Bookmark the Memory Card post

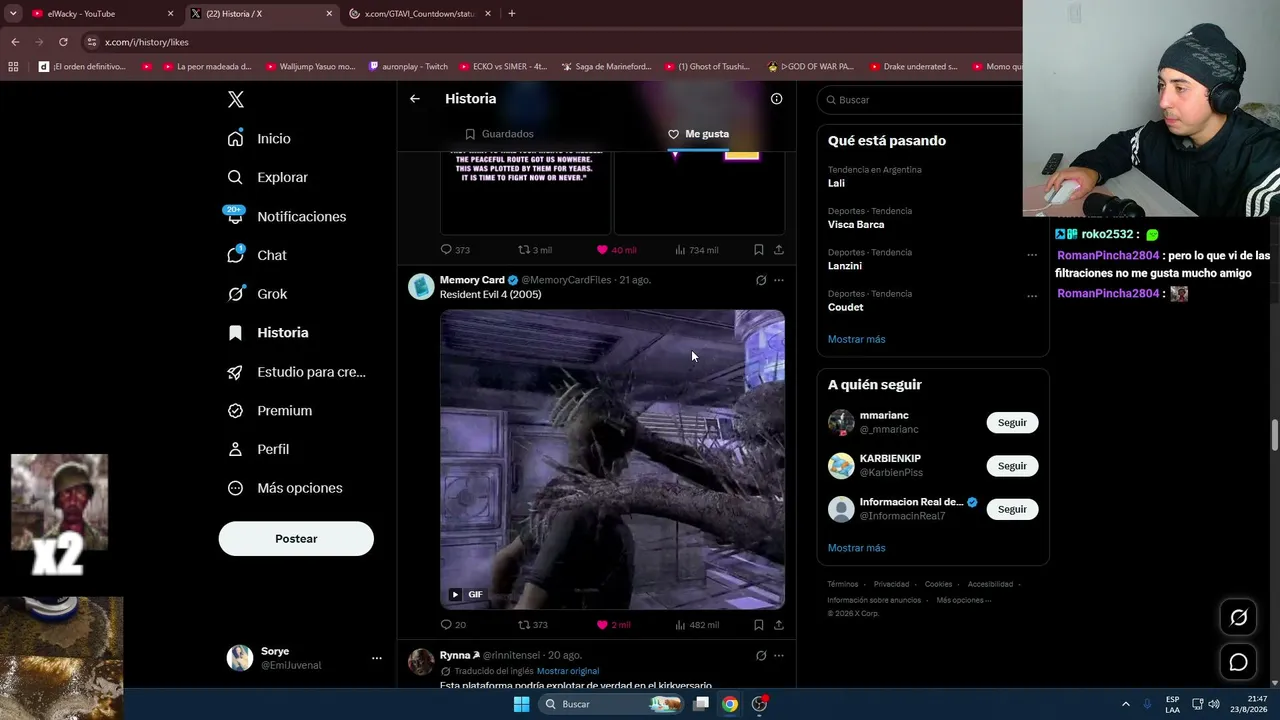(x=759, y=625)
